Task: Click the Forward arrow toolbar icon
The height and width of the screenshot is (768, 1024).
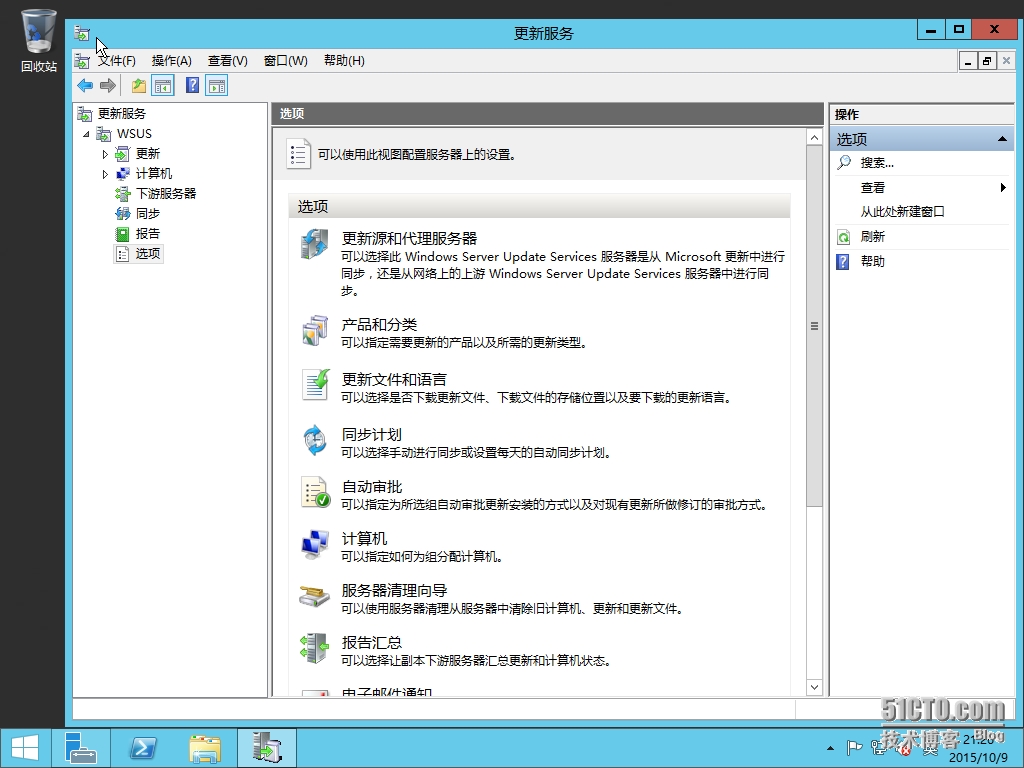Action: [x=108, y=86]
